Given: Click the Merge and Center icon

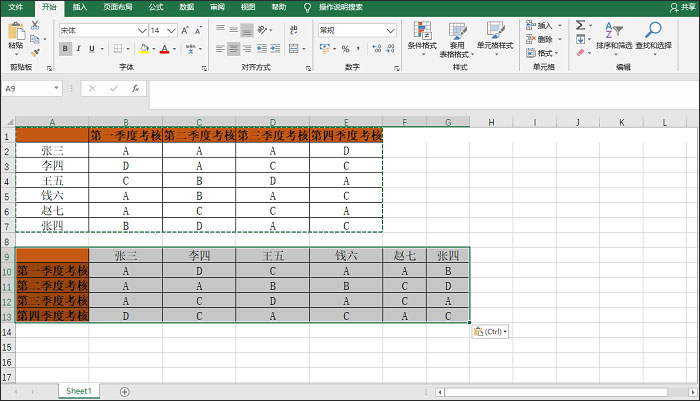Looking at the screenshot, I should [294, 48].
